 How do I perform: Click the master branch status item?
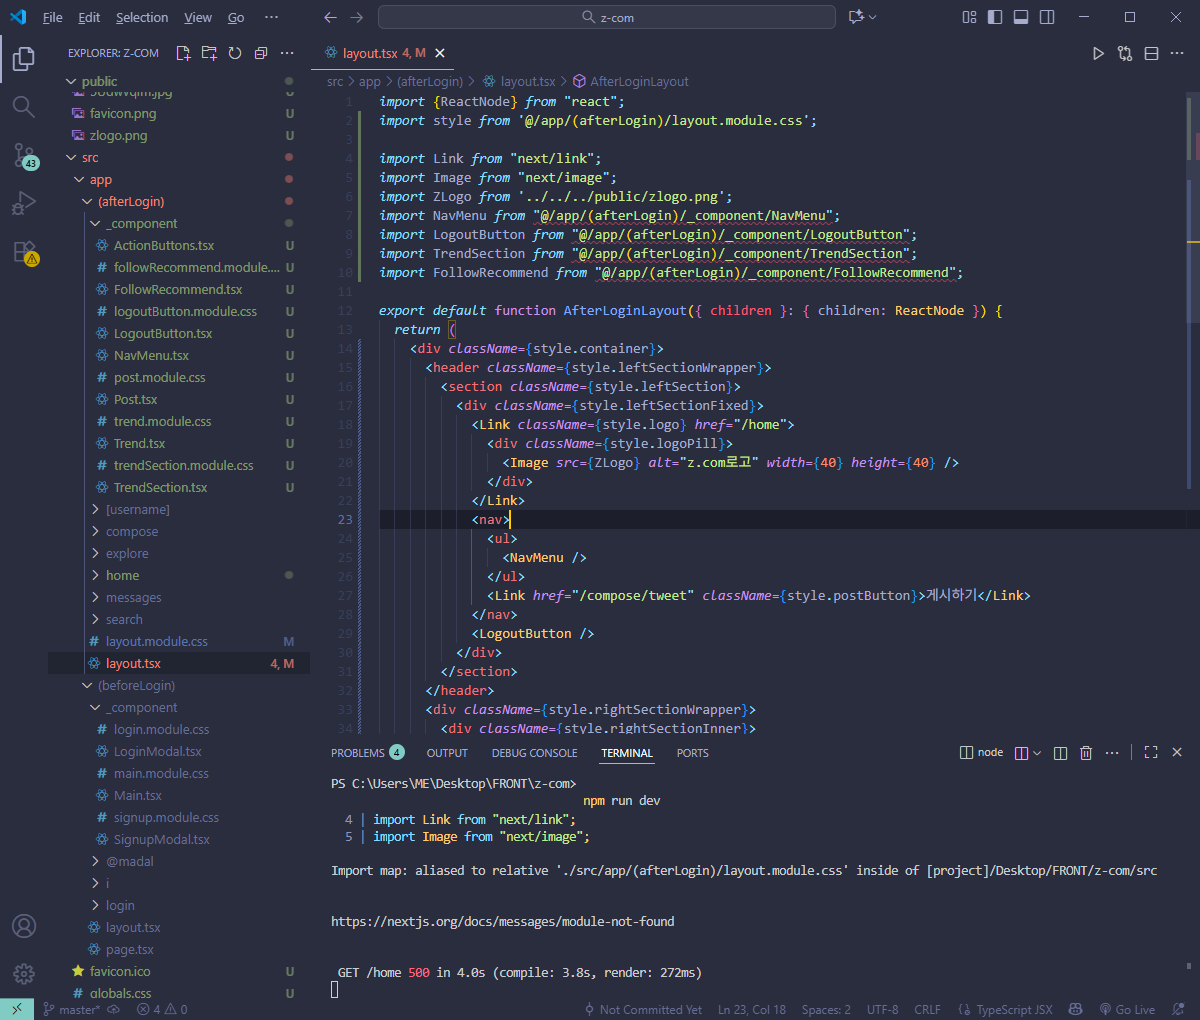tap(72, 1010)
